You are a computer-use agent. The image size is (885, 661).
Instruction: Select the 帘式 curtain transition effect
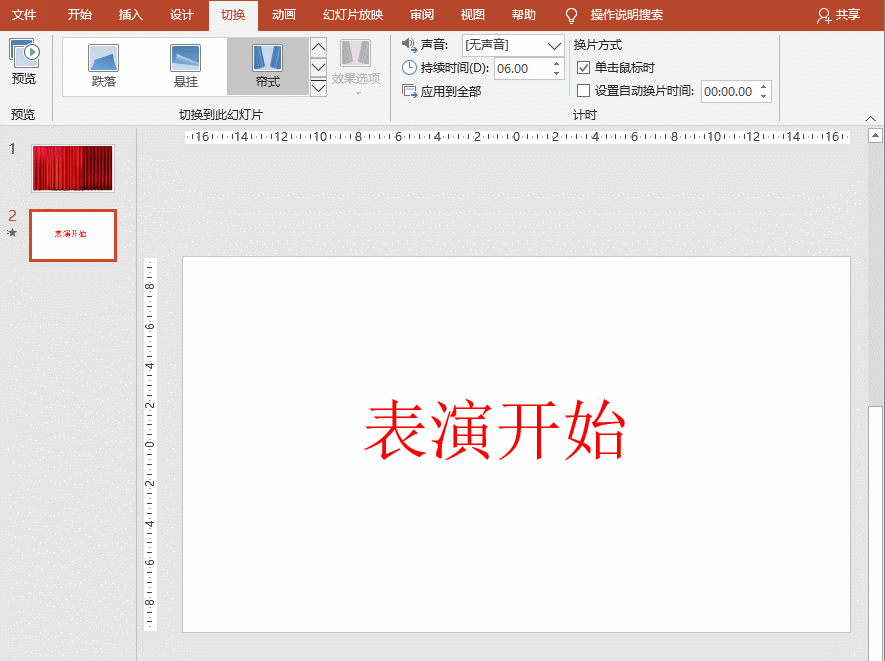tap(268, 67)
